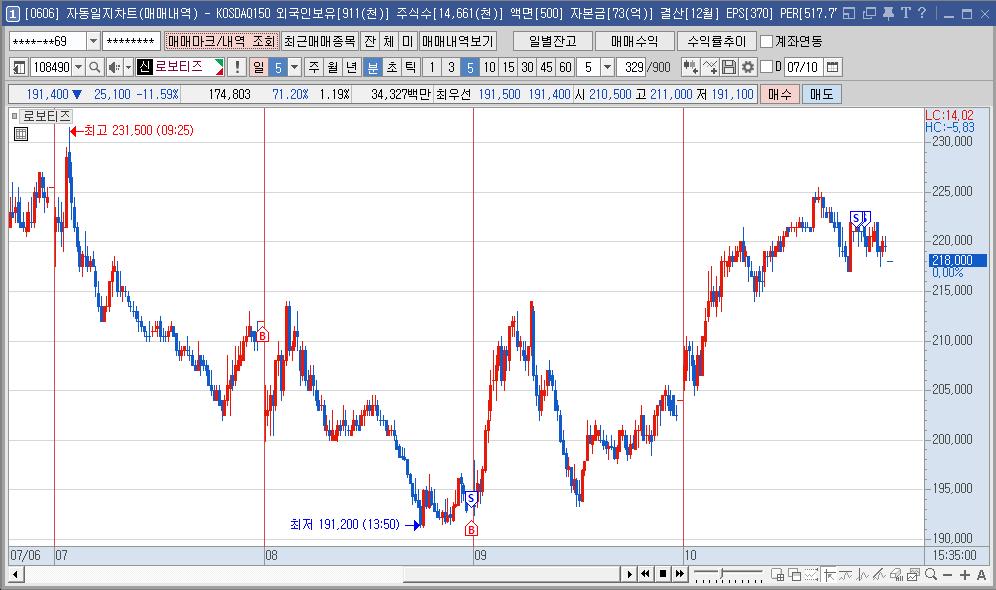Click the blue 매도 sell button
Viewport: 996px width, 590px height.
pyautogui.click(x=821, y=94)
